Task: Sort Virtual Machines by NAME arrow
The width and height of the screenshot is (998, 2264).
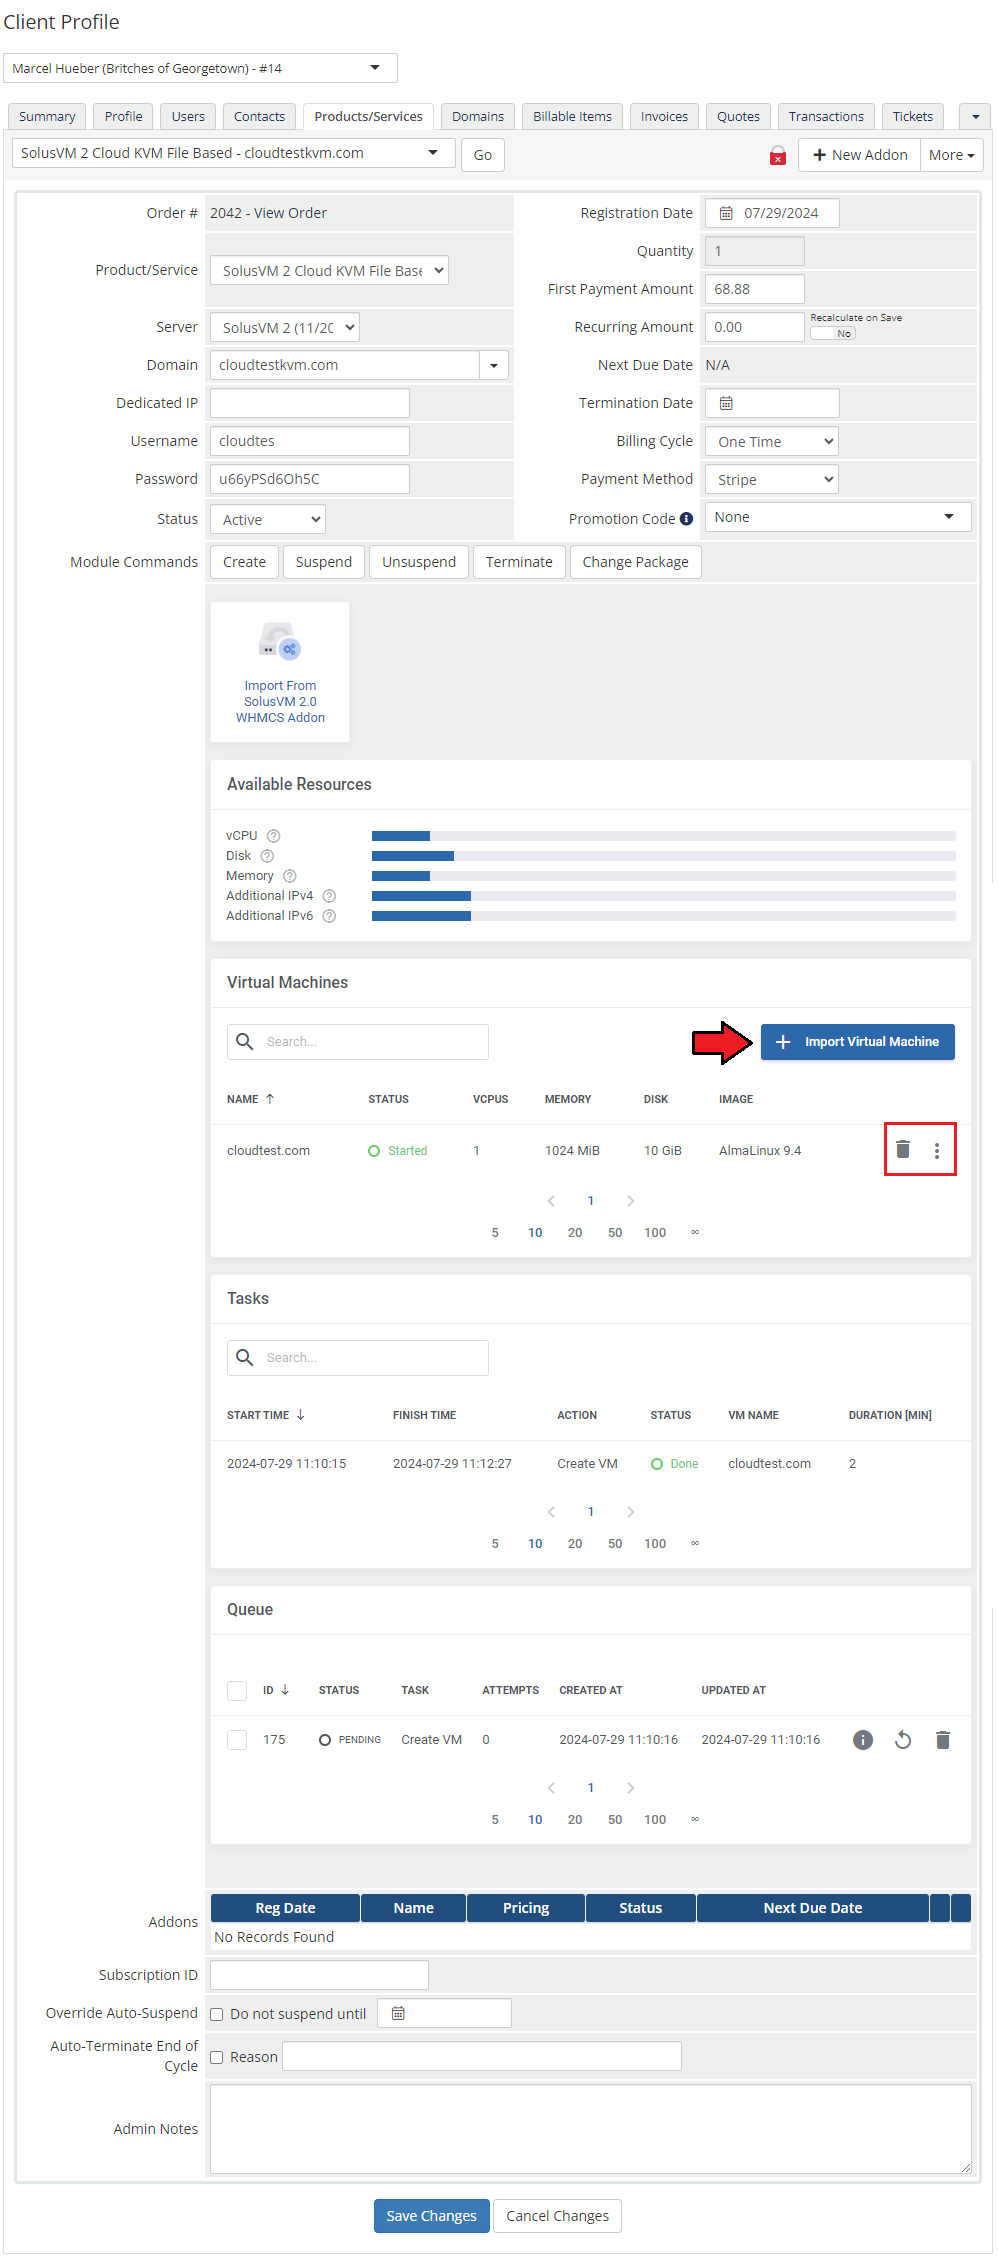Action: point(270,1099)
